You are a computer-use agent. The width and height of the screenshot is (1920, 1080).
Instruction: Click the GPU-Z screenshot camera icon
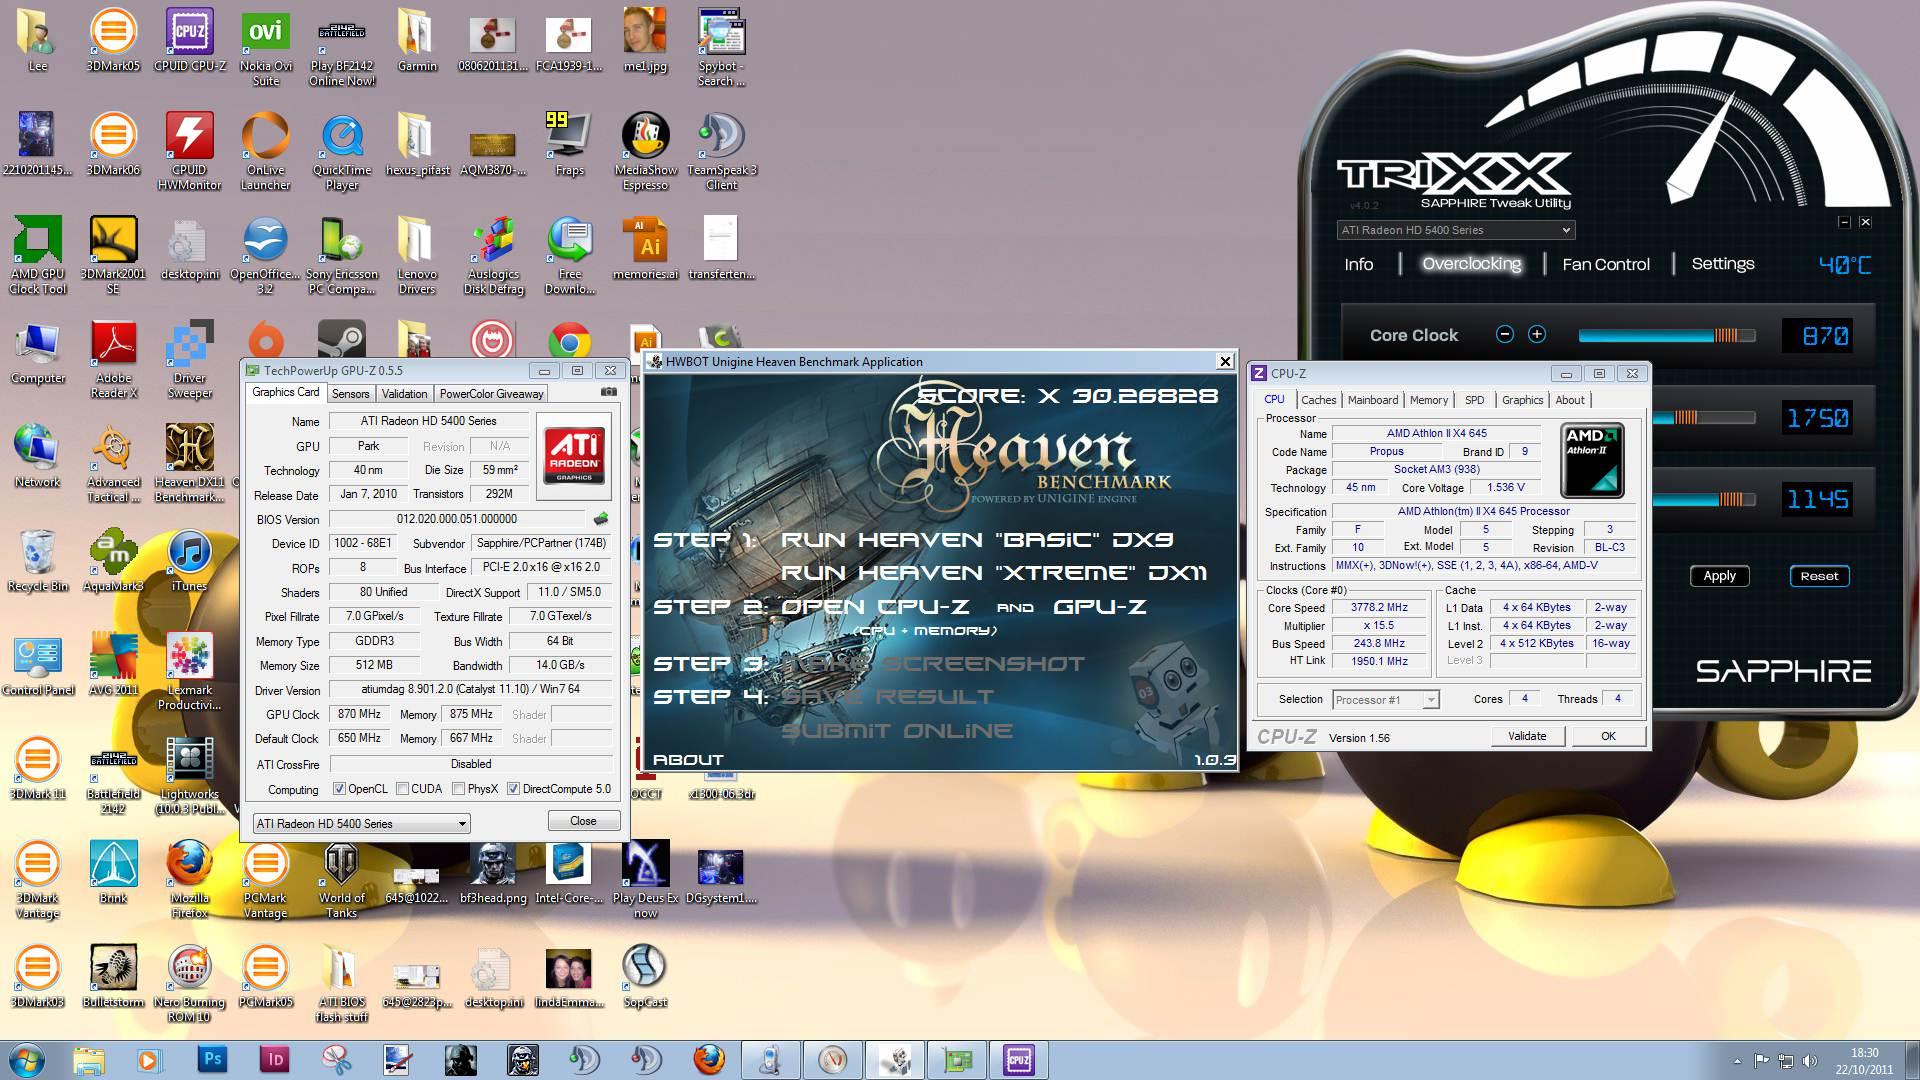[608, 393]
